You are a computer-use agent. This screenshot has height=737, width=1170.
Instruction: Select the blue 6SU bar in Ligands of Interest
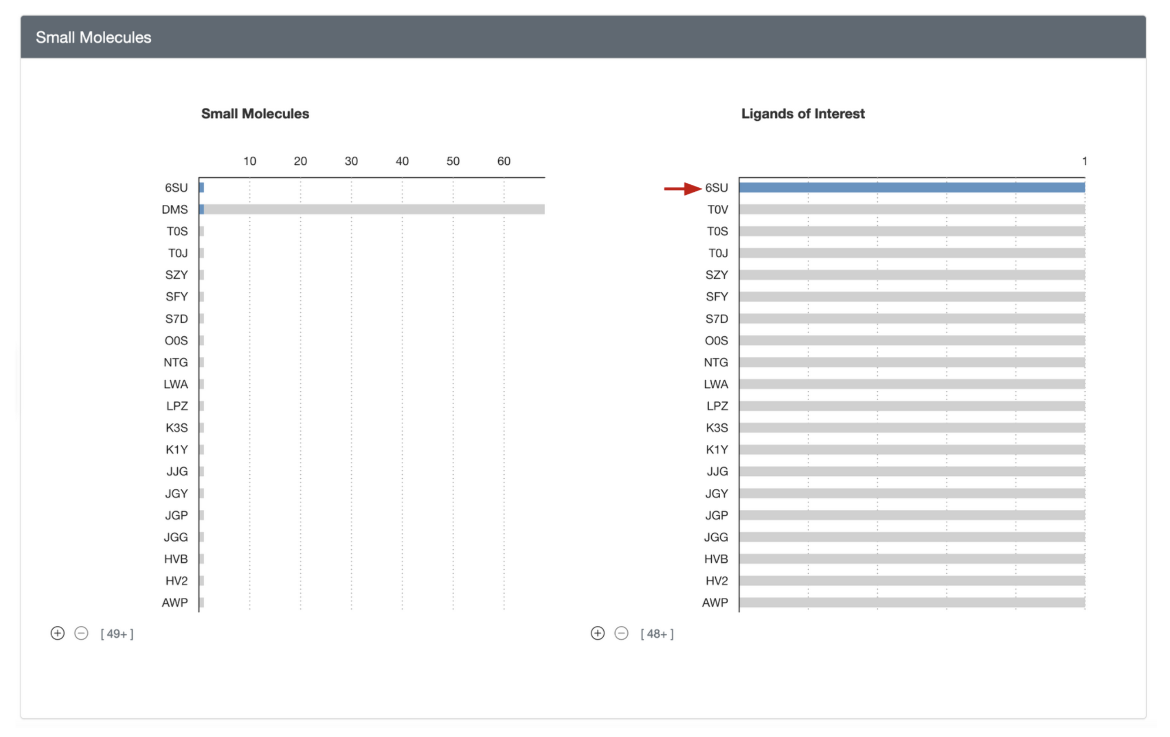click(x=911, y=187)
